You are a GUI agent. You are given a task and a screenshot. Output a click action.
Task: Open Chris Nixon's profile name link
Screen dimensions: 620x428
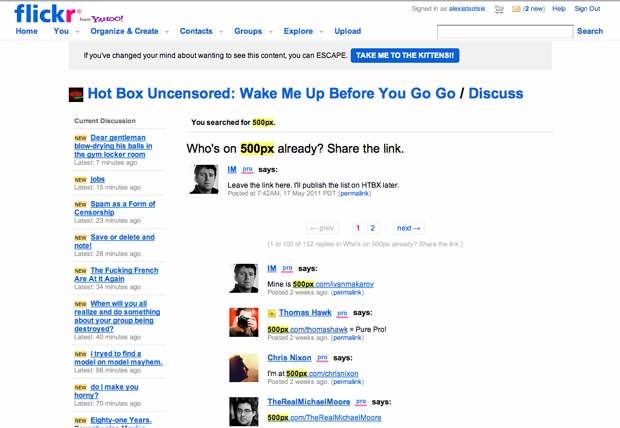(x=289, y=358)
